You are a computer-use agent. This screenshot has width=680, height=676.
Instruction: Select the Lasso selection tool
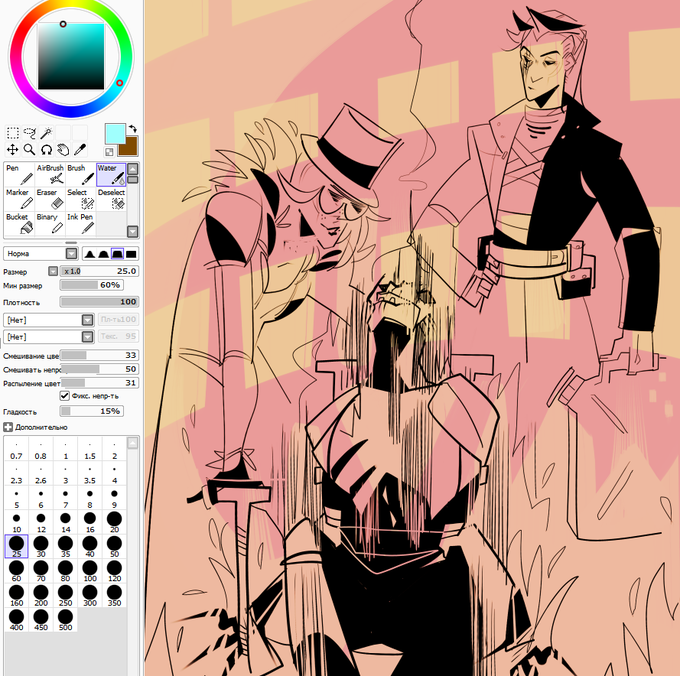tap(29, 133)
